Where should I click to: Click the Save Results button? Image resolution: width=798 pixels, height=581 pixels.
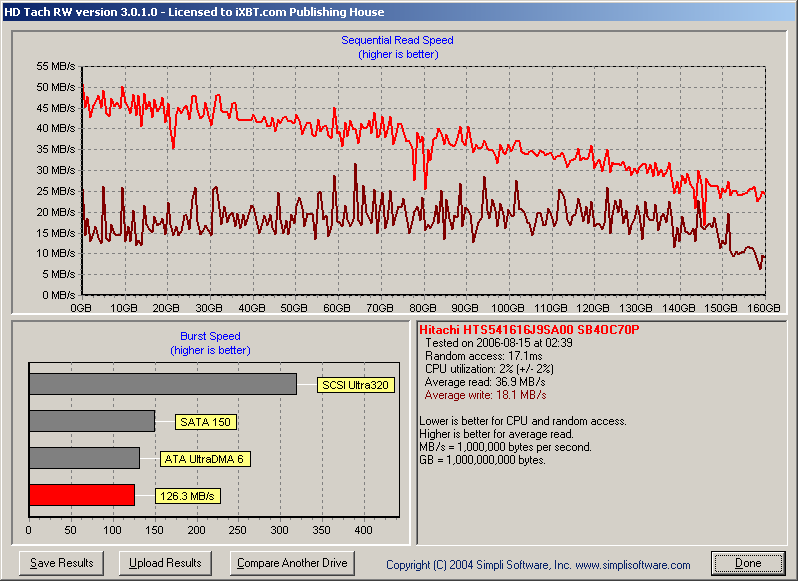click(x=62, y=563)
